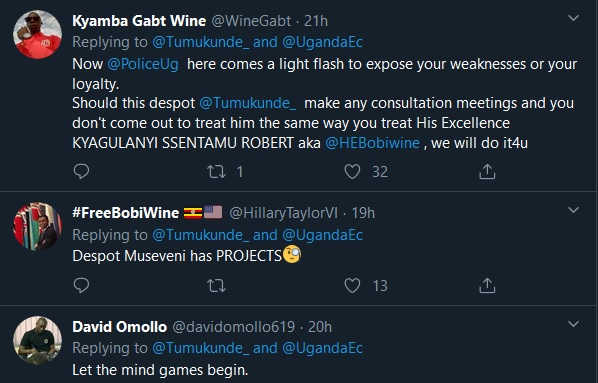Retweet Kyamba Gabt Wine's tweet

(216, 172)
